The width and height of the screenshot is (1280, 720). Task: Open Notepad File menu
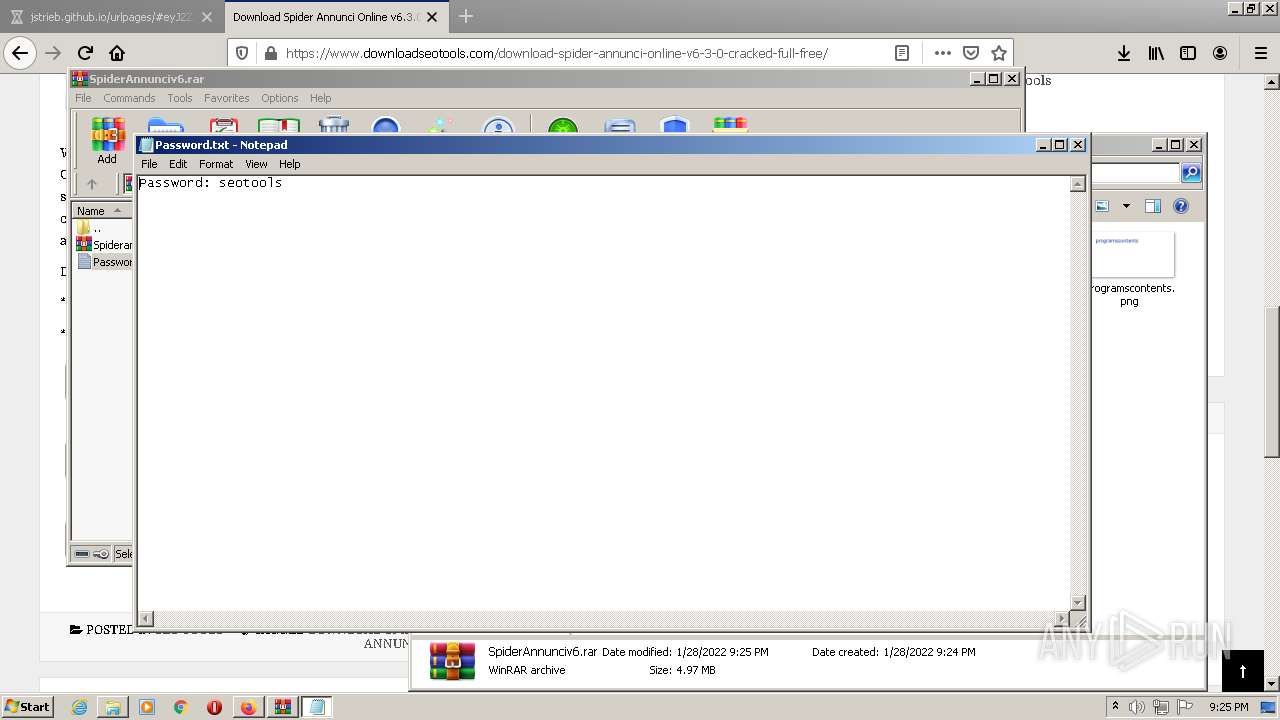pos(149,164)
